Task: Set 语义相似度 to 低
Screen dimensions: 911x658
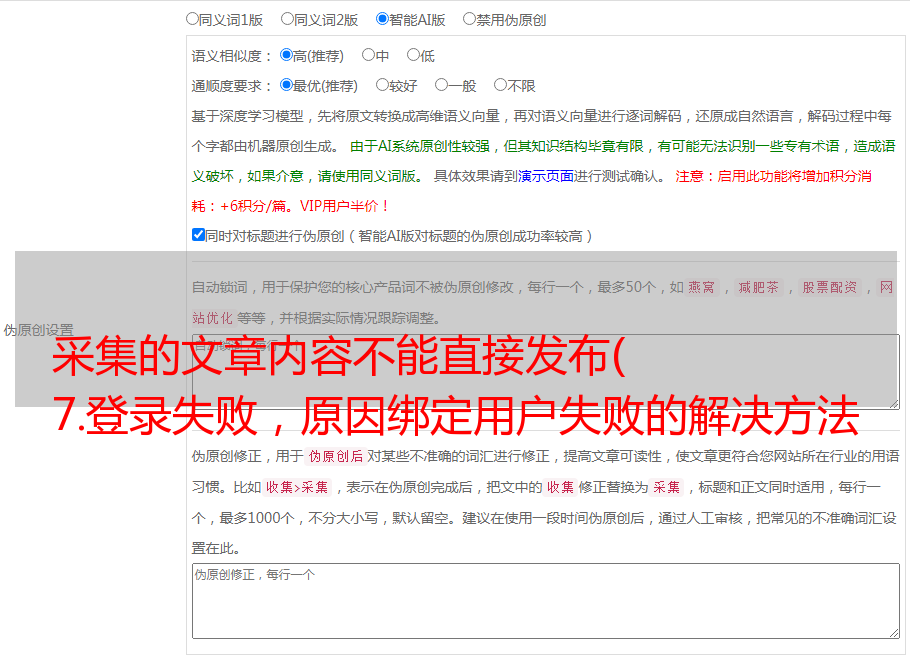Action: coord(413,55)
